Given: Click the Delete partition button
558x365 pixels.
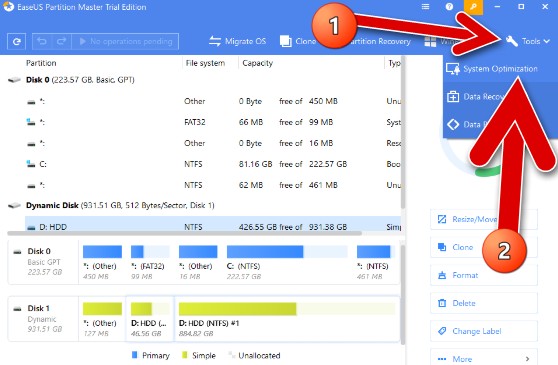Looking at the screenshot, I should pyautogui.click(x=484, y=303).
